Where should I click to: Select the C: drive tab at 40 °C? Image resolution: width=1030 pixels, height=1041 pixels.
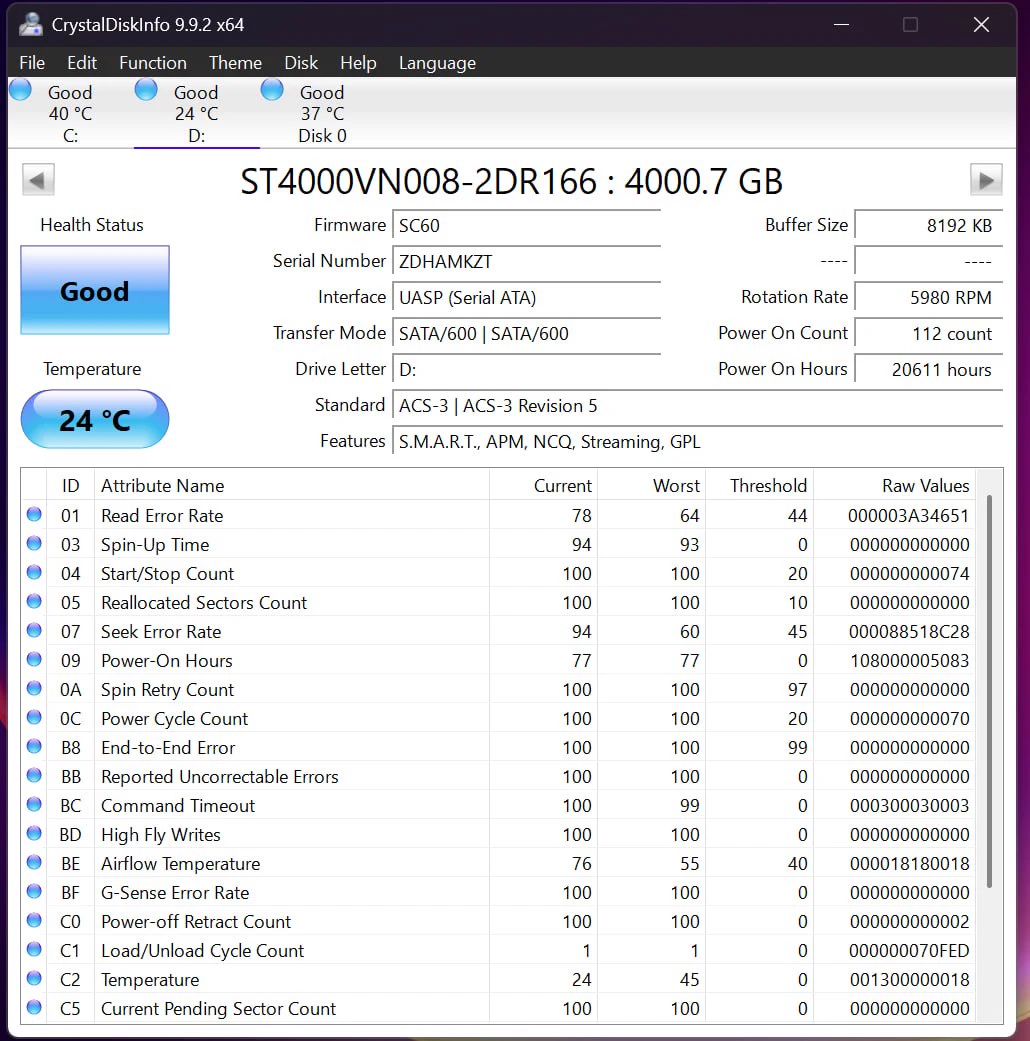[x=70, y=113]
